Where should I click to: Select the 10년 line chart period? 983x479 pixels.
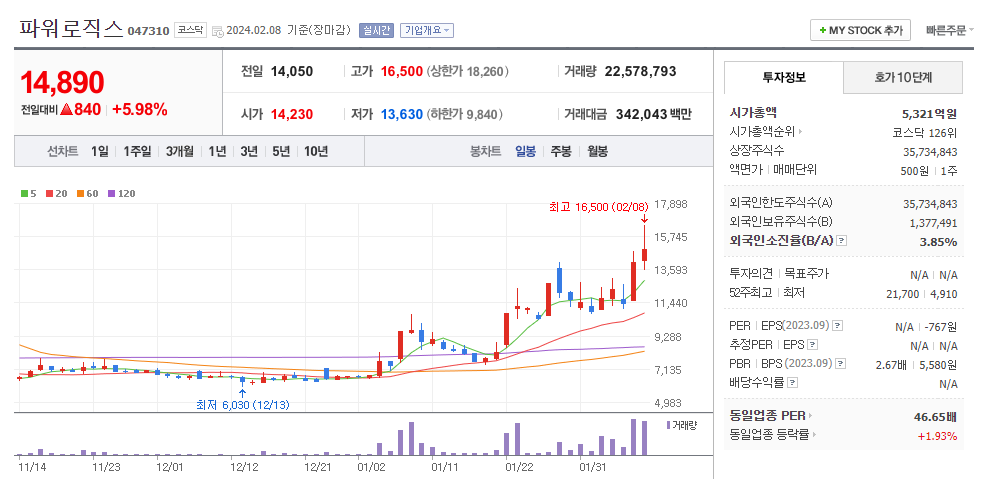[x=316, y=151]
